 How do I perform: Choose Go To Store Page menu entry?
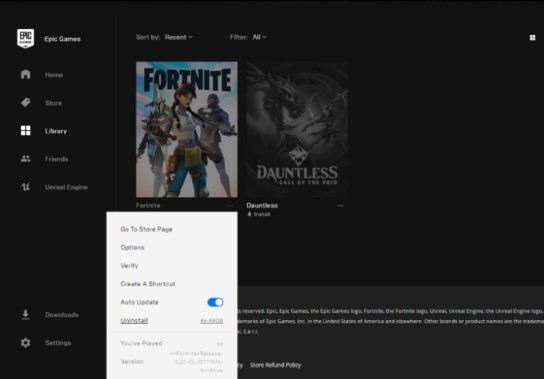click(146, 229)
